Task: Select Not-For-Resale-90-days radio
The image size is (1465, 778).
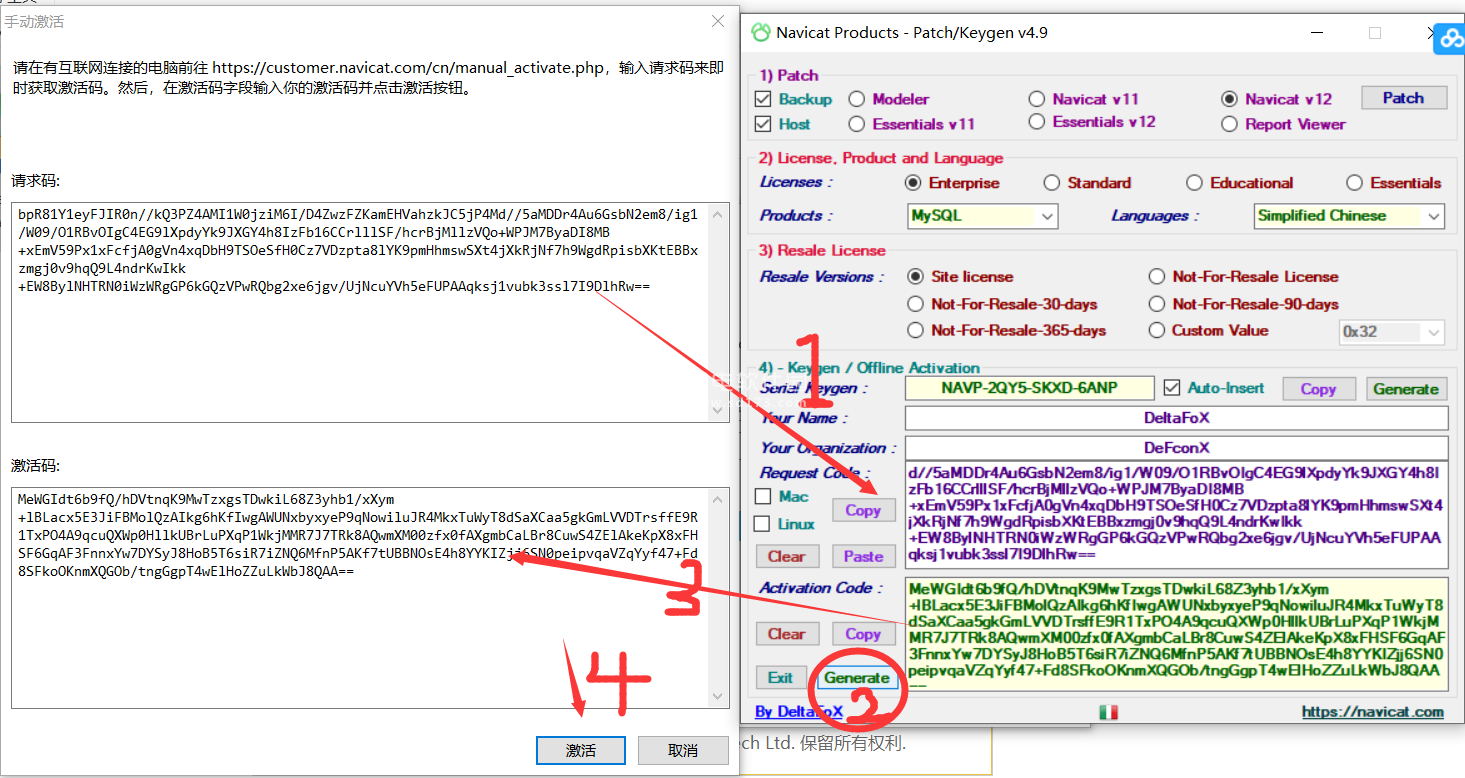Action: click(x=1157, y=304)
